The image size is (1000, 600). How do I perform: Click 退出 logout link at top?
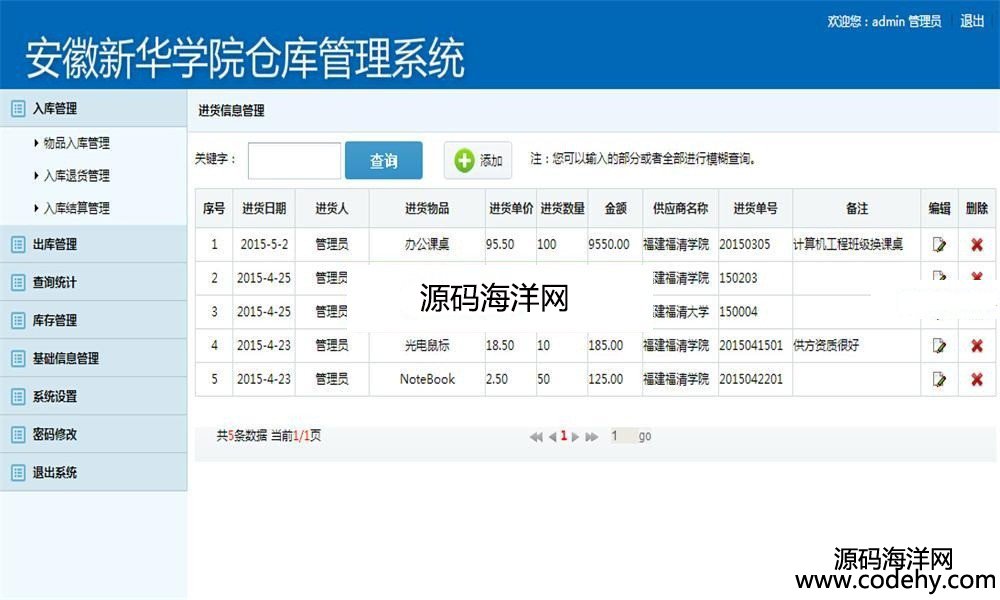point(972,21)
